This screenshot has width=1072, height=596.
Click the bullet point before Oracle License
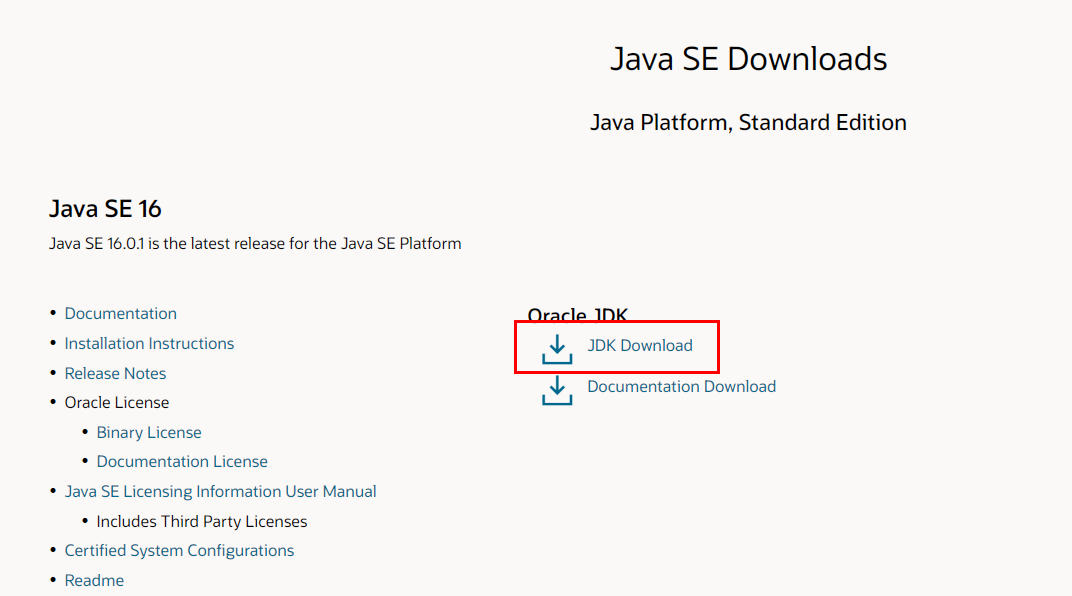click(53, 403)
